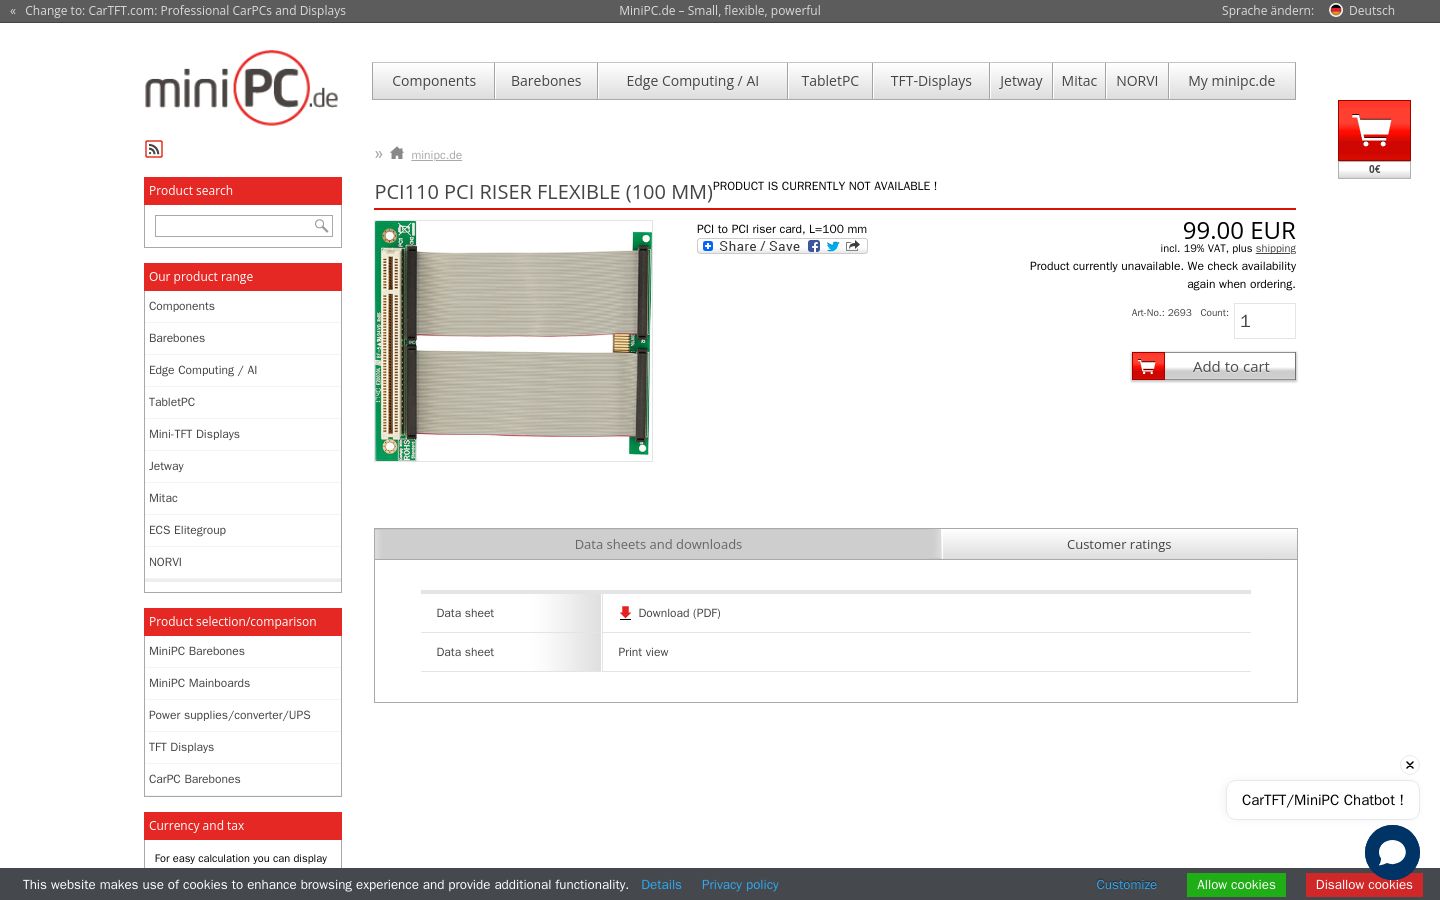The height and width of the screenshot is (900, 1440).
Task: Open TabletPC top menu
Action: pyautogui.click(x=830, y=81)
